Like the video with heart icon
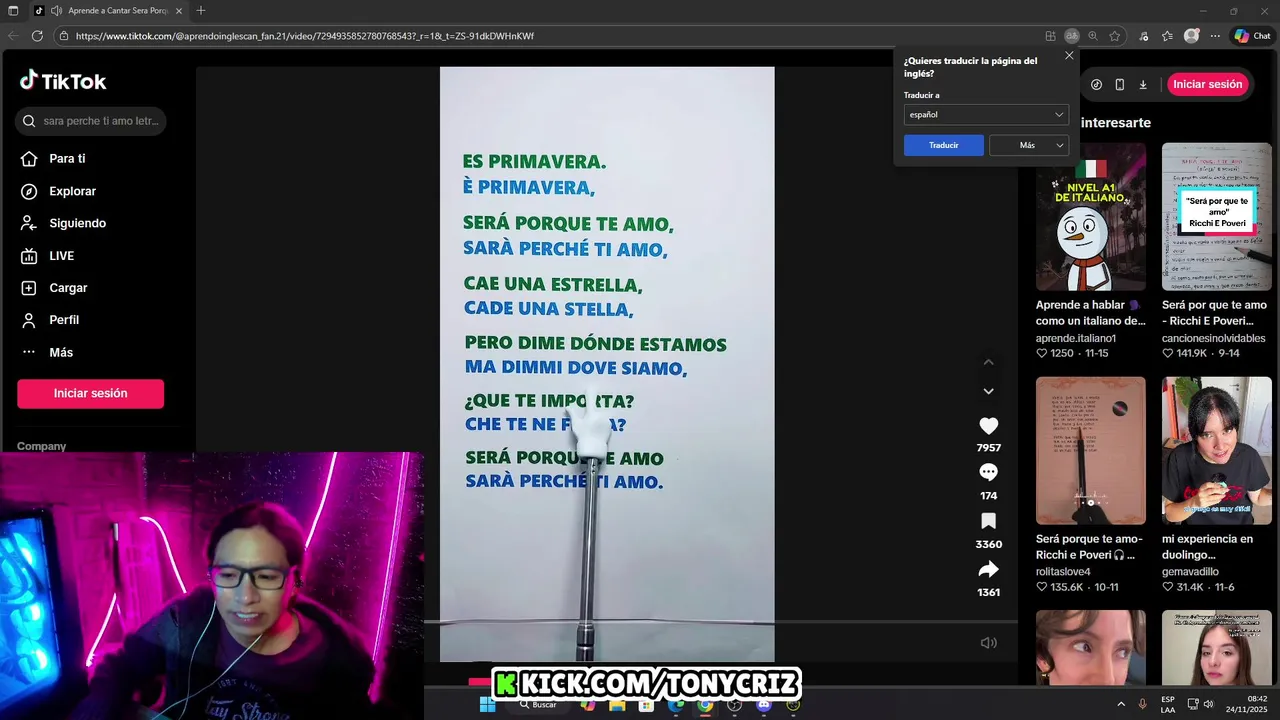This screenshot has width=1280, height=720. point(988,426)
